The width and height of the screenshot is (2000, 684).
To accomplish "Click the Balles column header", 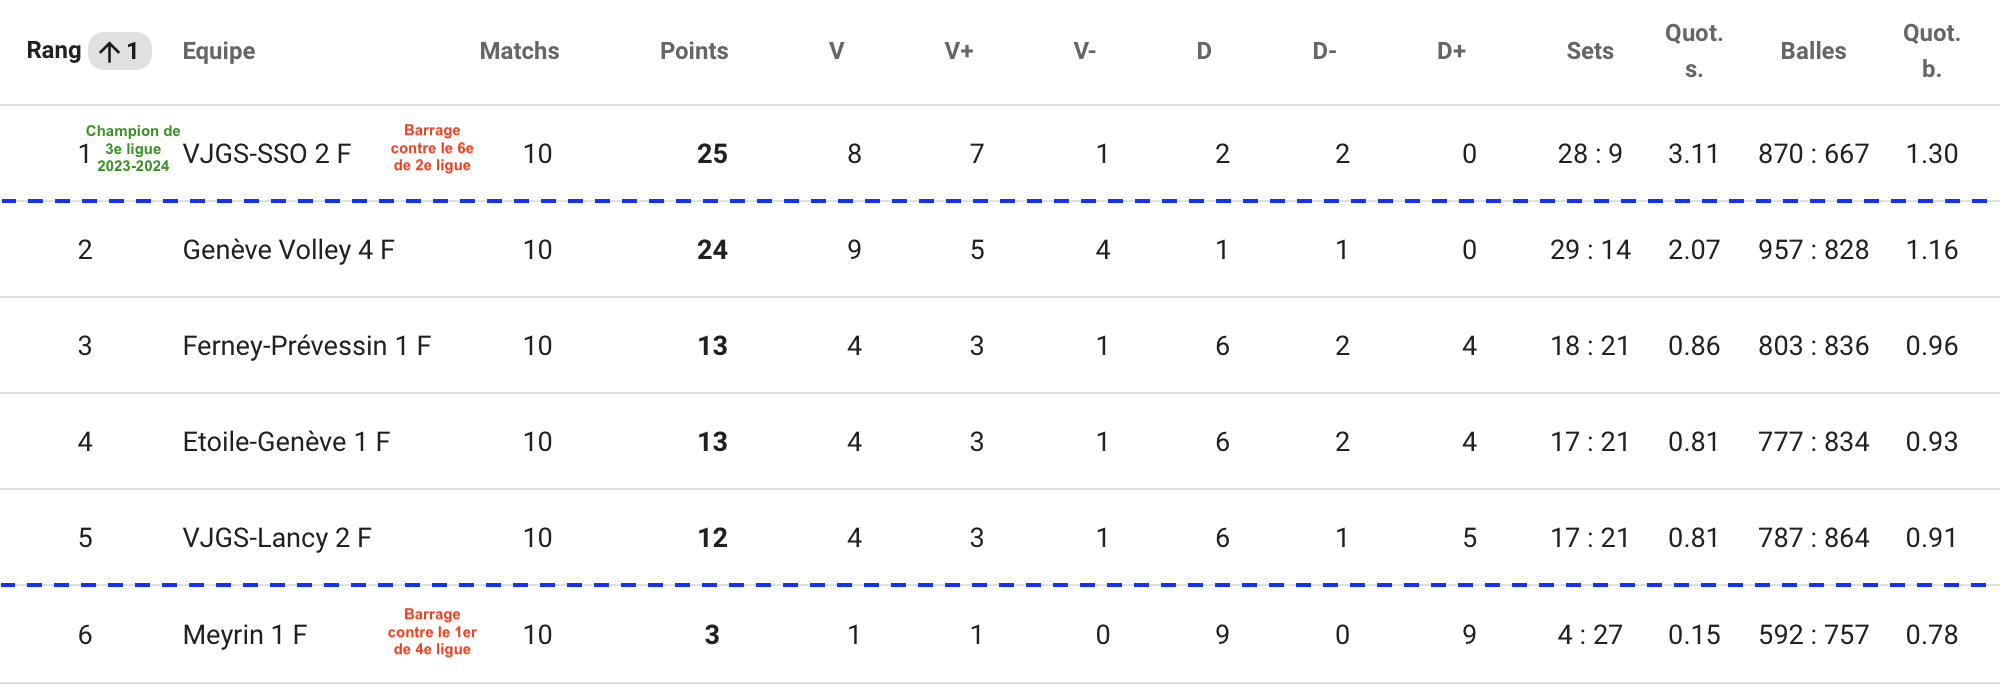I will tap(1813, 51).
